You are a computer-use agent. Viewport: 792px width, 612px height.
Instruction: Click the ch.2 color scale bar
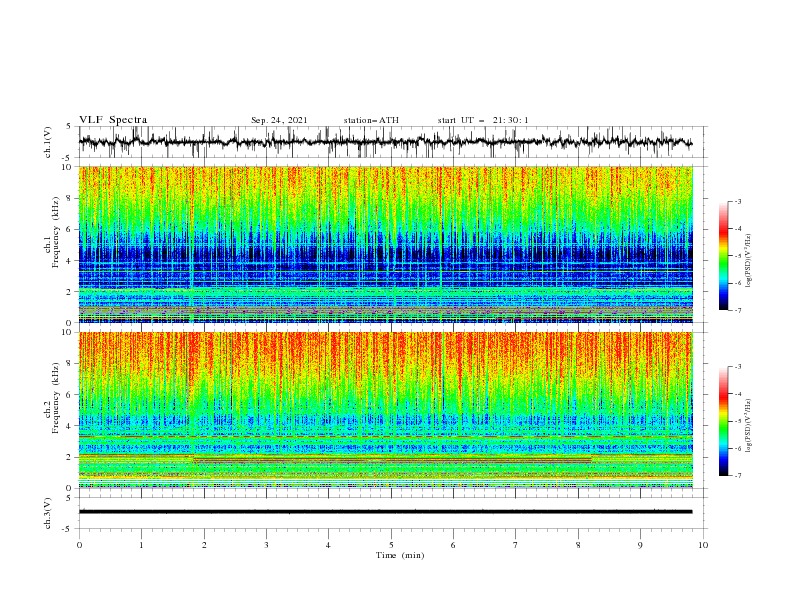tap(723, 421)
